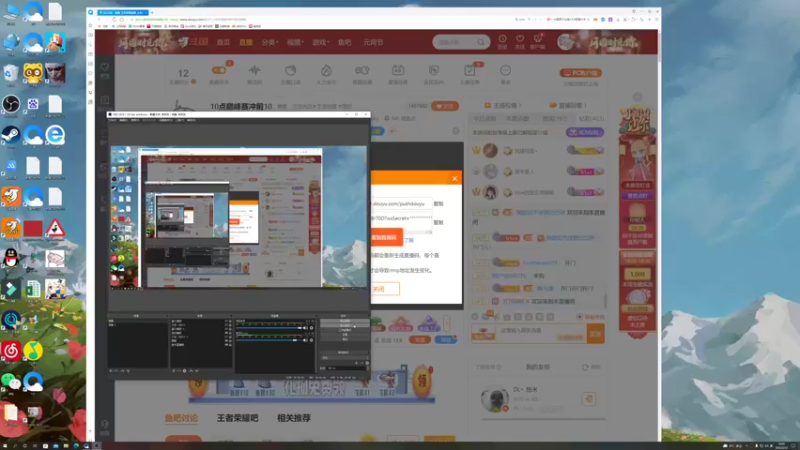
Task: Click the orange 关注 follow button
Action: (x=445, y=106)
